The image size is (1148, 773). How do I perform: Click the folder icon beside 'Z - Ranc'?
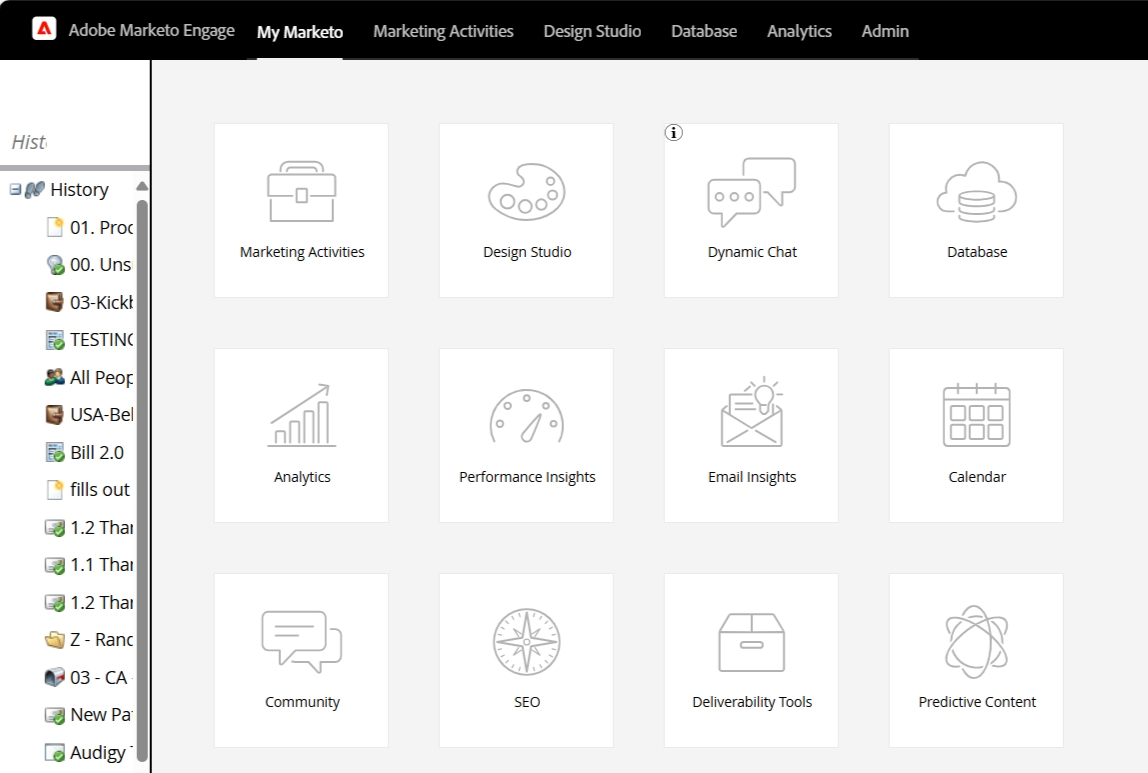pos(55,640)
